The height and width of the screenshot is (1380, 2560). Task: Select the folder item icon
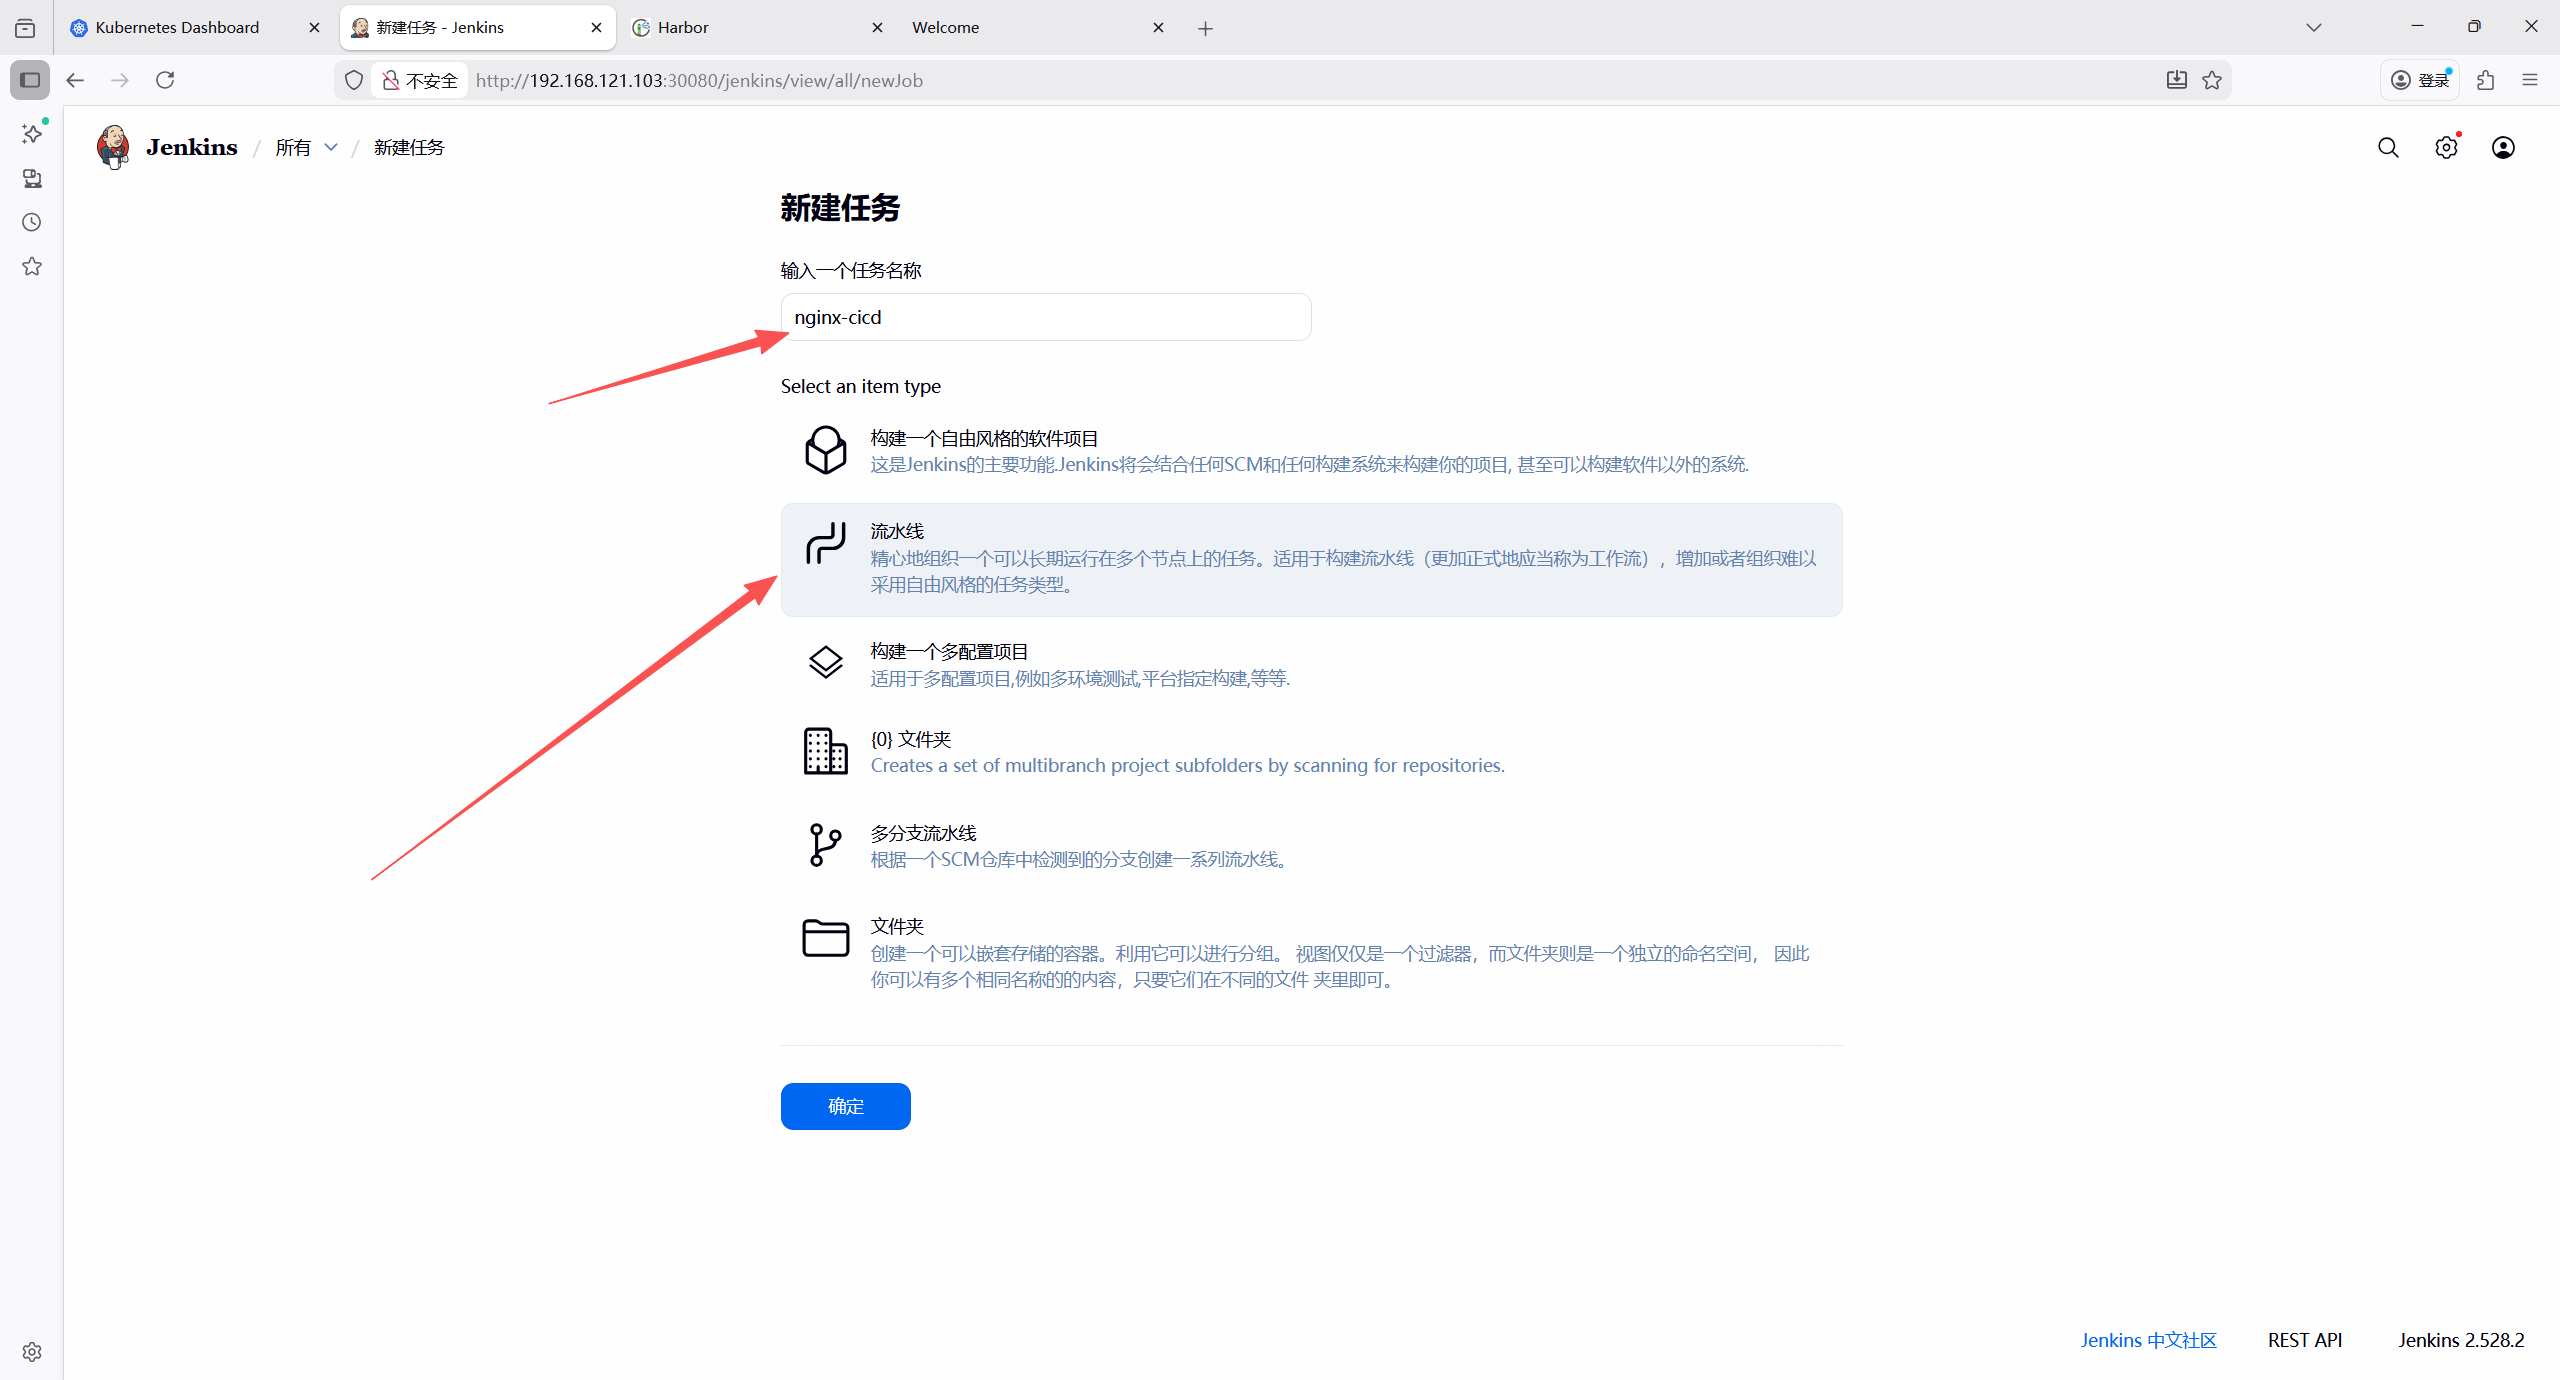click(x=825, y=938)
